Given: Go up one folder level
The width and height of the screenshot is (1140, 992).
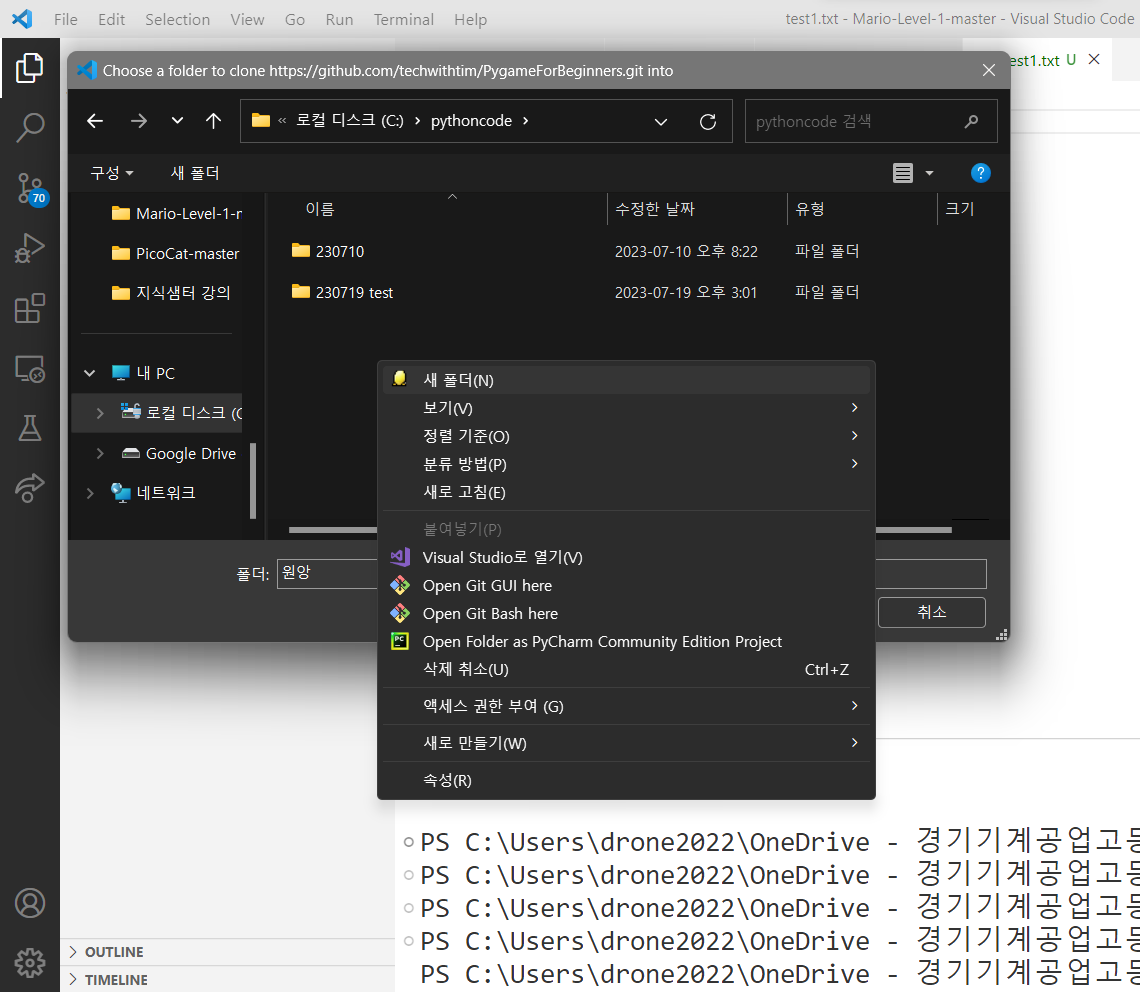Looking at the screenshot, I should tap(213, 121).
